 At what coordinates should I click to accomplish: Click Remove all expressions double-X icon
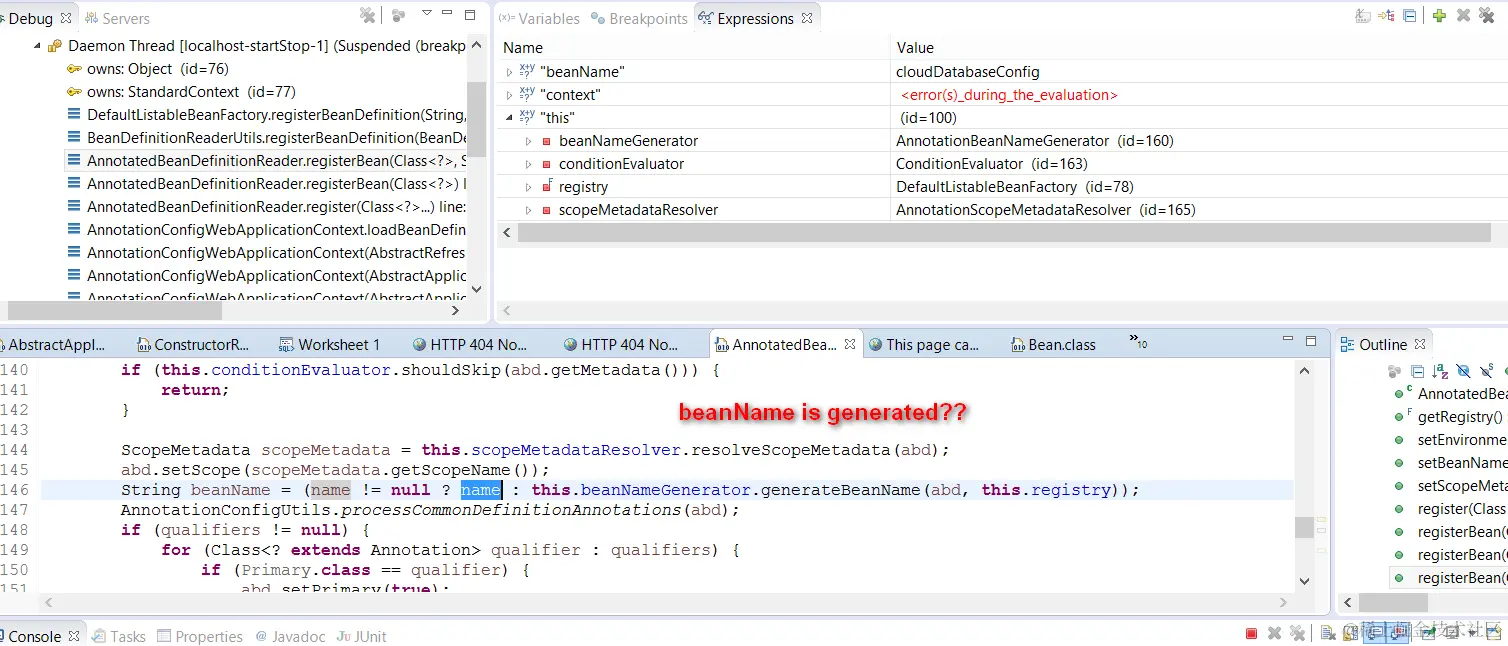(1487, 16)
